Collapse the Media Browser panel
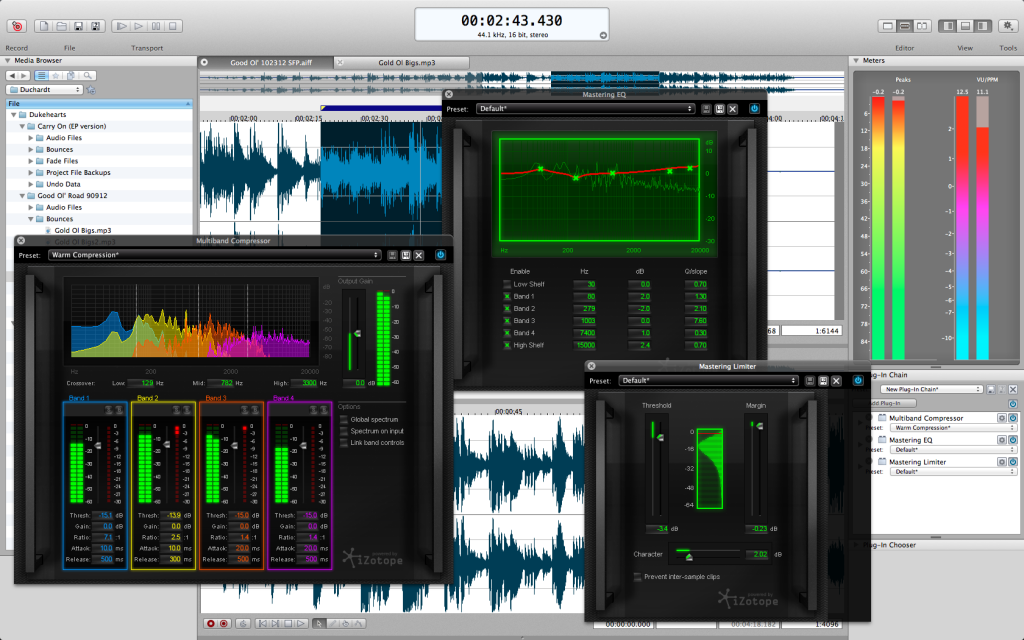This screenshot has height=640, width=1024. pos(8,61)
